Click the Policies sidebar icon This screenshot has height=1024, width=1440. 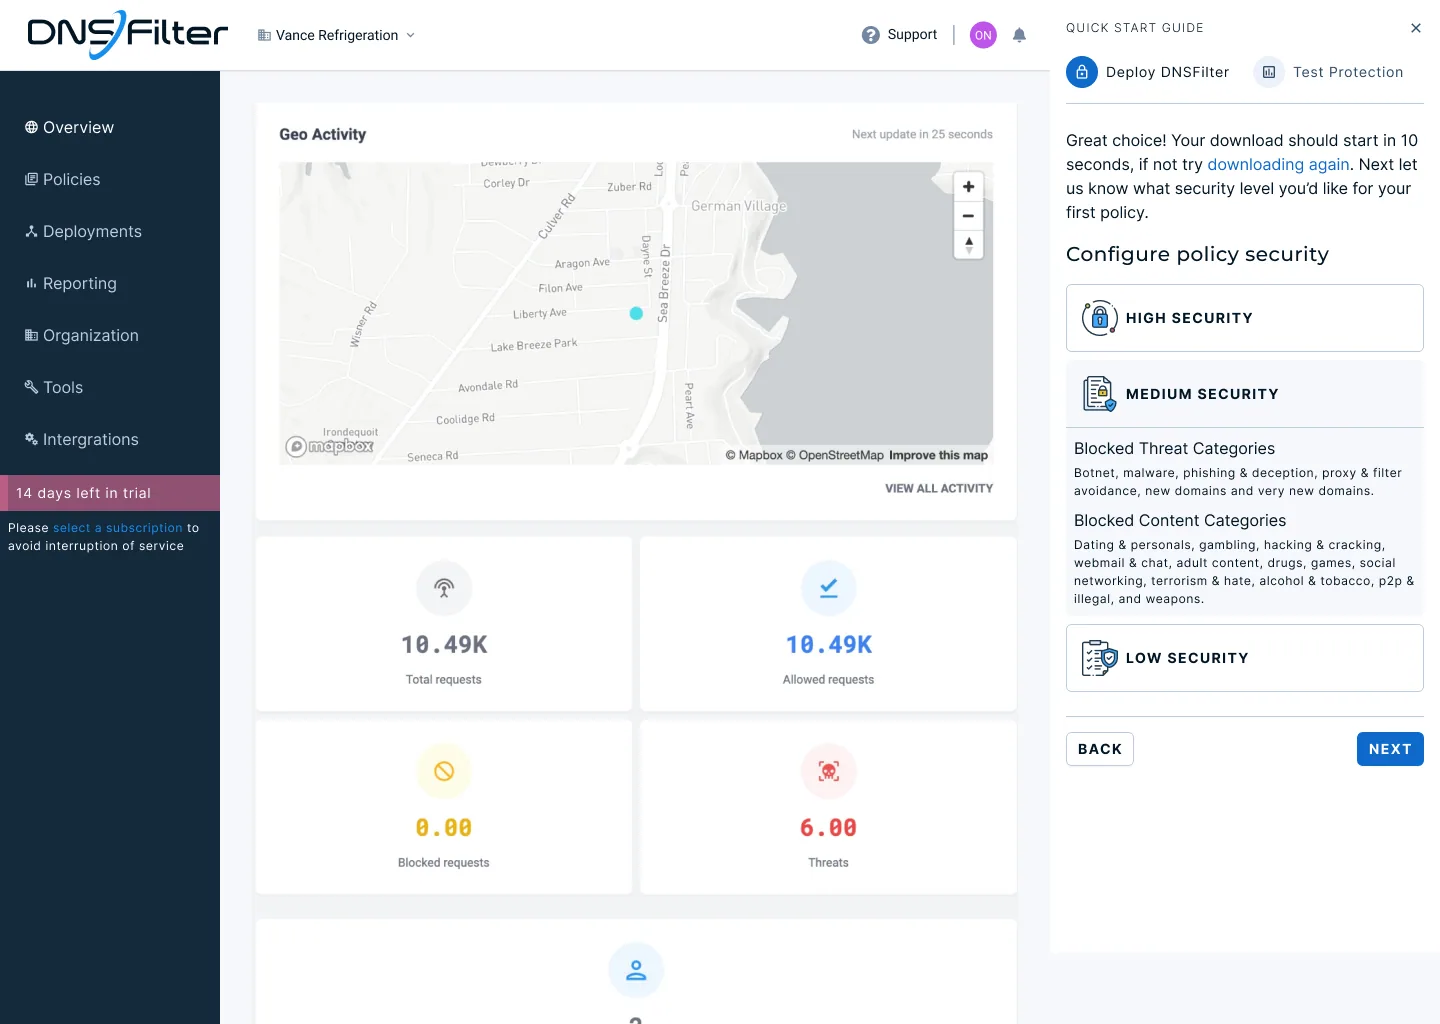(32, 179)
